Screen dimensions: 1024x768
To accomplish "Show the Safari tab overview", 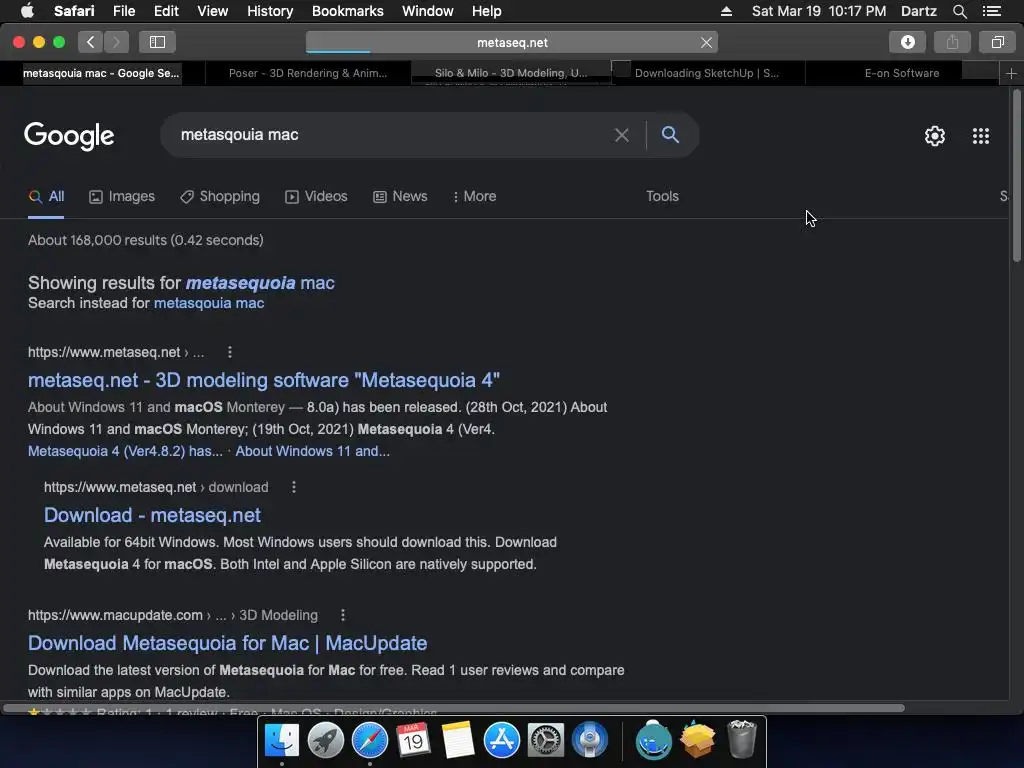I will pos(997,42).
